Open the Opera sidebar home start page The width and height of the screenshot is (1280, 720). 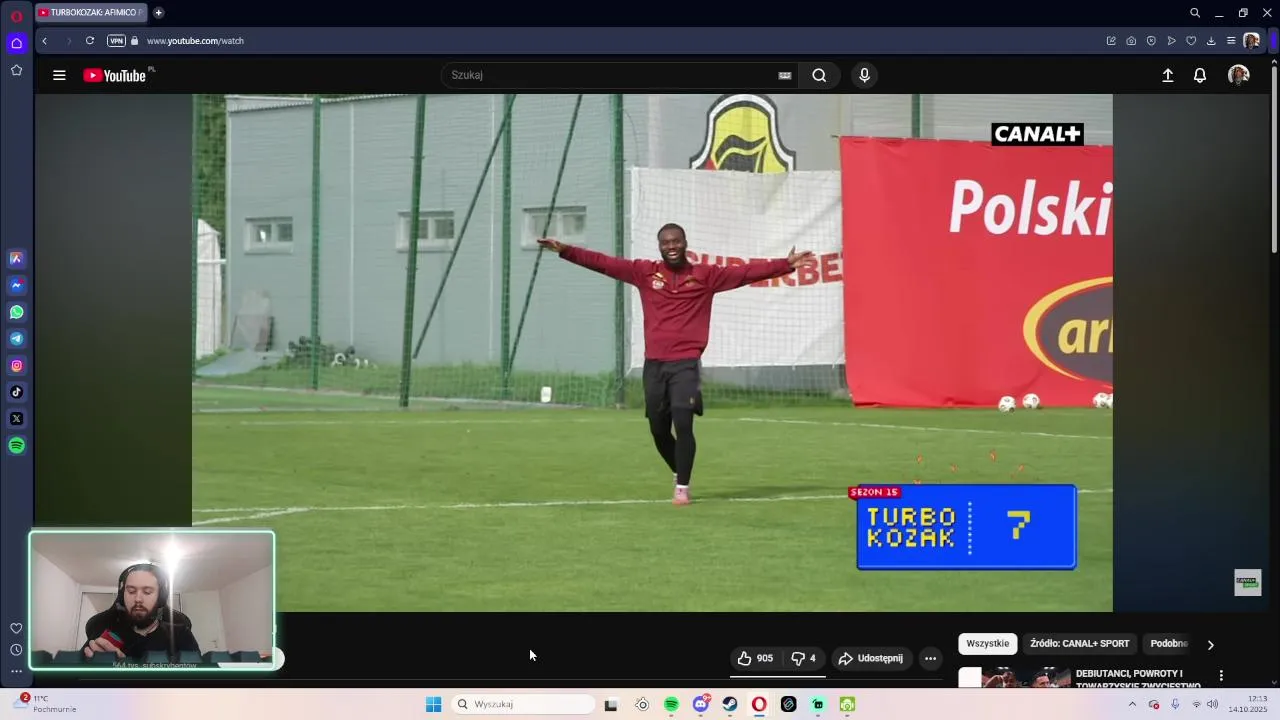[16, 43]
